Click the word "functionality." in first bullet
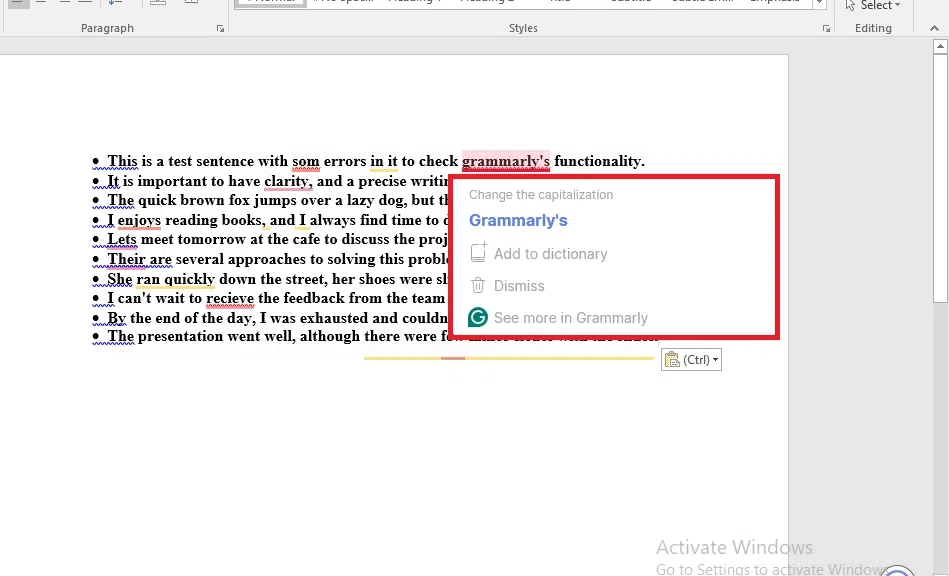The height and width of the screenshot is (576, 949). [x=599, y=162]
